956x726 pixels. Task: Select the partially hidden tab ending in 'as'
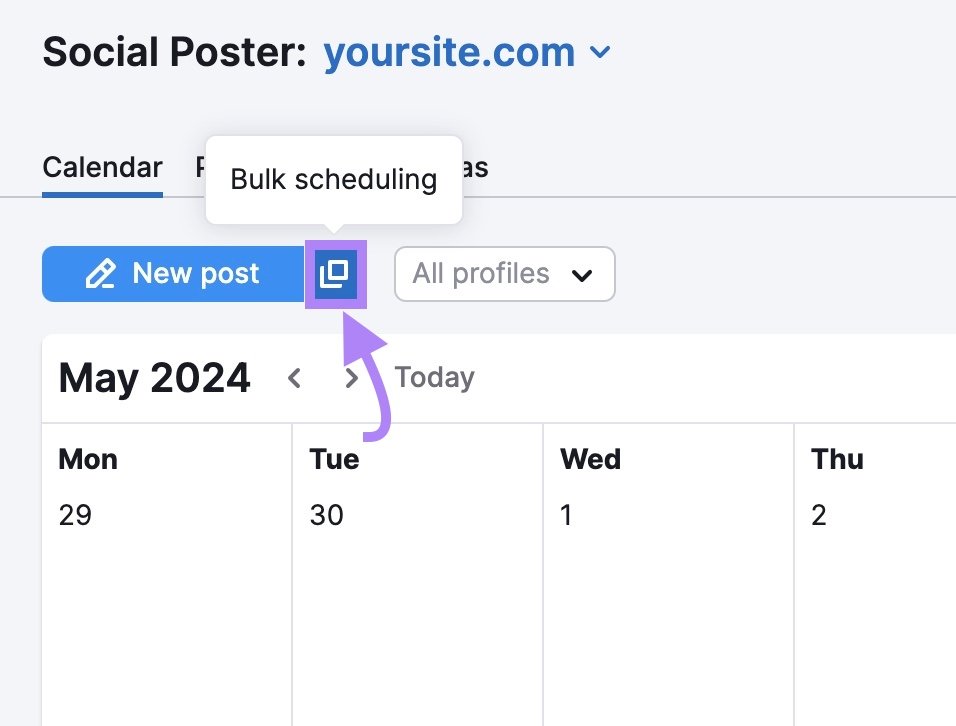[473, 167]
